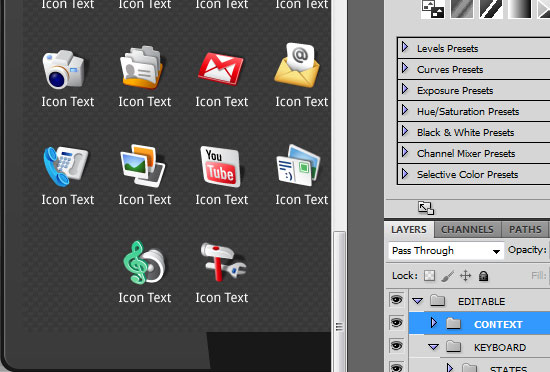Screen dimensions: 550x372
Task: Expand Exposure Presets list
Action: click(405, 89)
